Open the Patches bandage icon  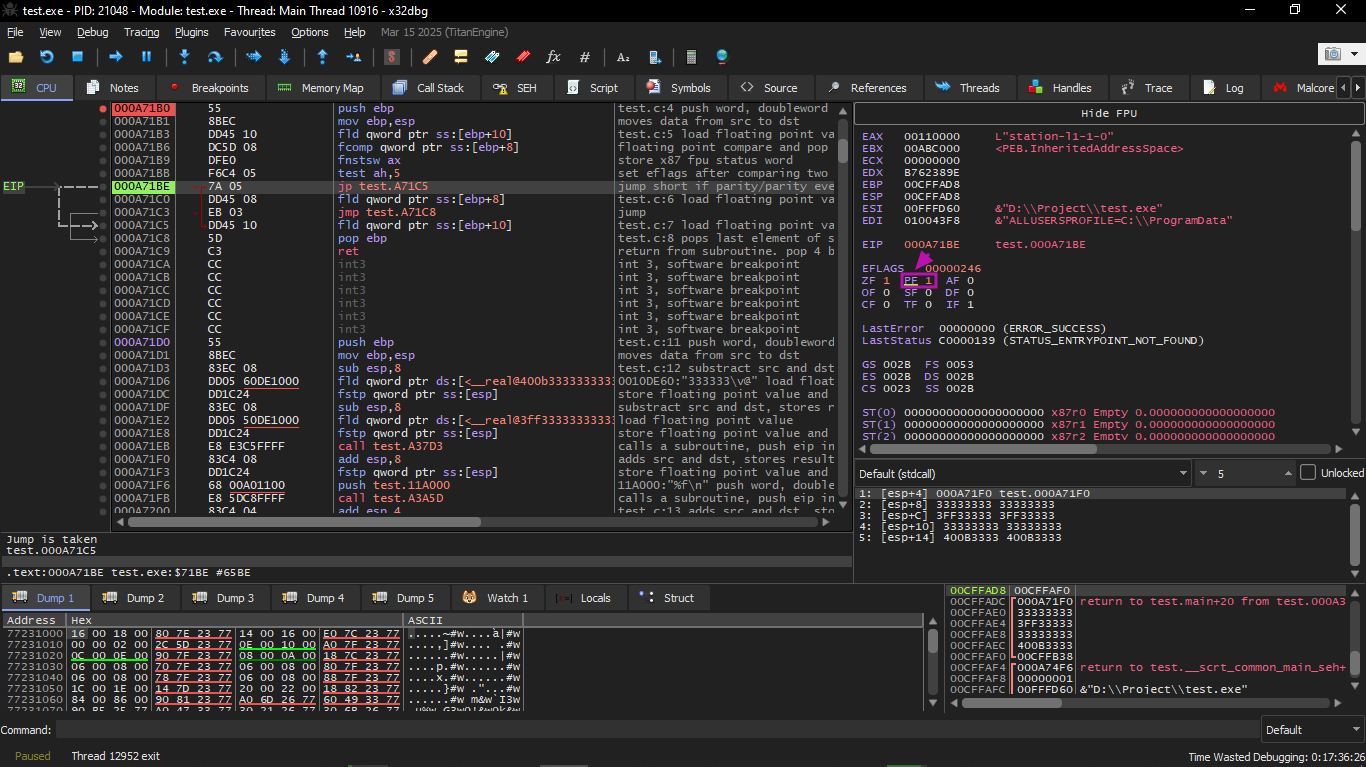429,57
